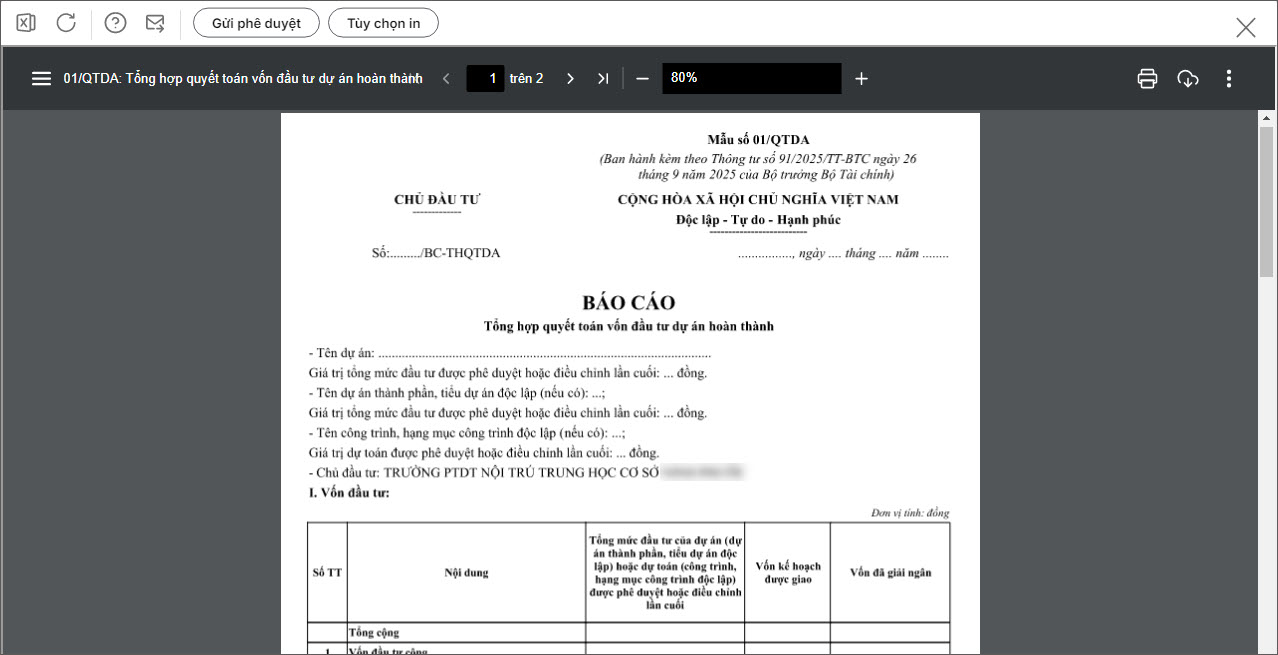Zoom out with the minus button
This screenshot has width=1278, height=655.
click(x=642, y=78)
